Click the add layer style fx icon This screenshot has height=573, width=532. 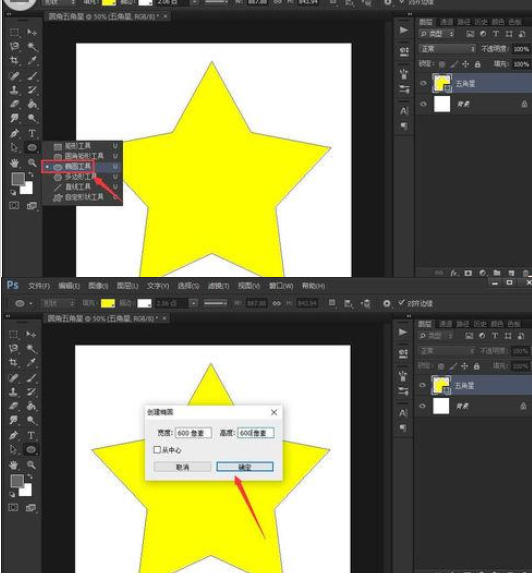(454, 273)
